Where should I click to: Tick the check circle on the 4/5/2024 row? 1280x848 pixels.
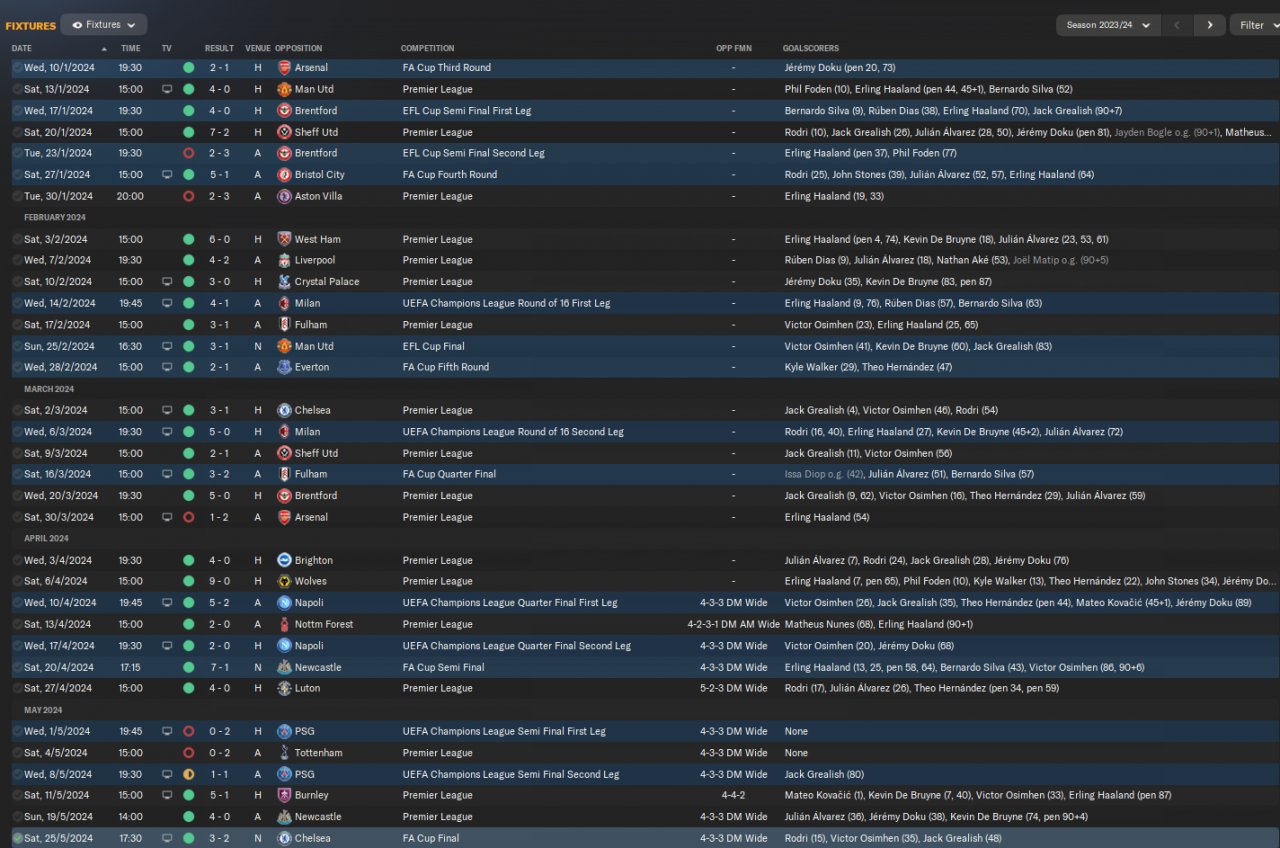(x=17, y=753)
